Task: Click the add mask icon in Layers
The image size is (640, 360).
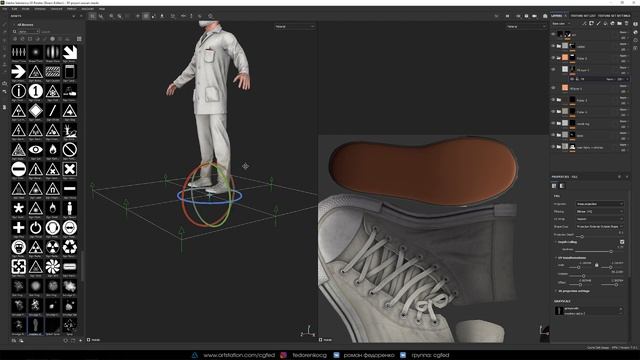Action: pos(591,24)
